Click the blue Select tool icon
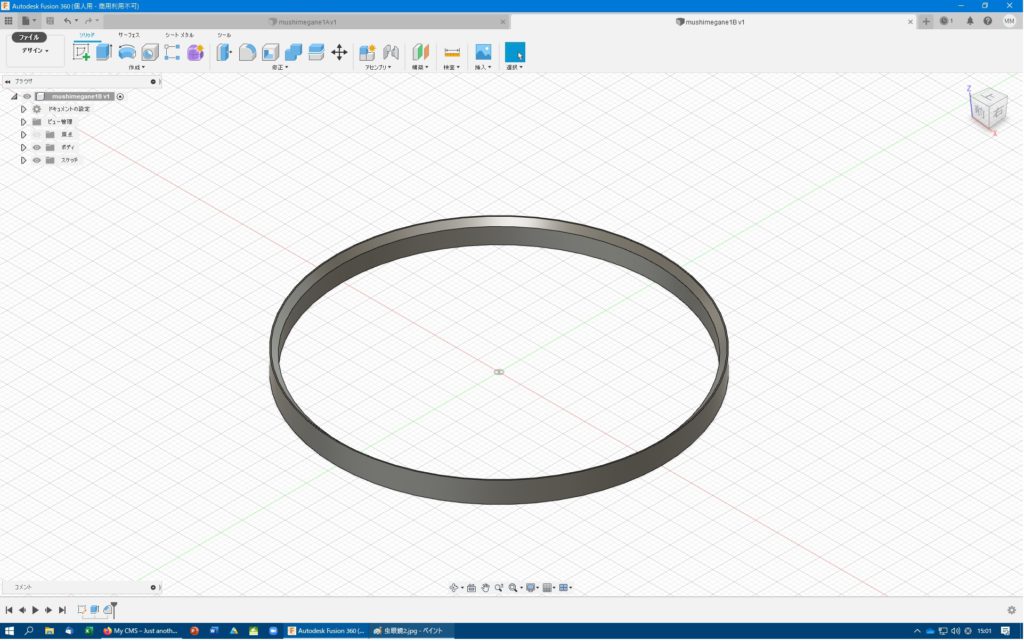The width and height of the screenshot is (1024, 641). 515,52
